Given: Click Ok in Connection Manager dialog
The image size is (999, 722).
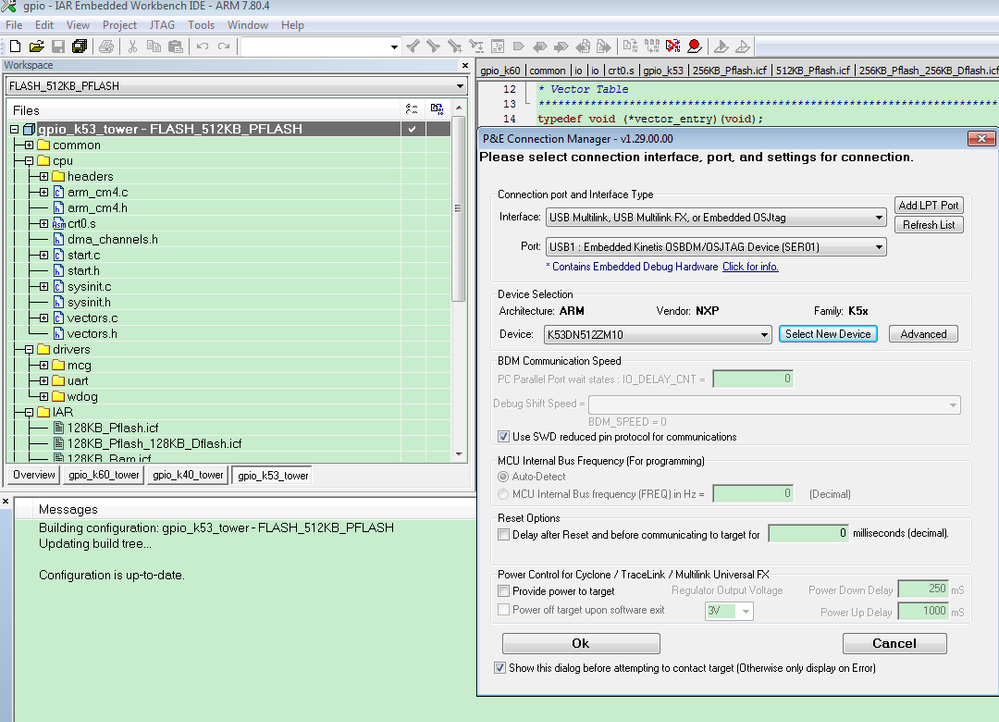Looking at the screenshot, I should 580,644.
